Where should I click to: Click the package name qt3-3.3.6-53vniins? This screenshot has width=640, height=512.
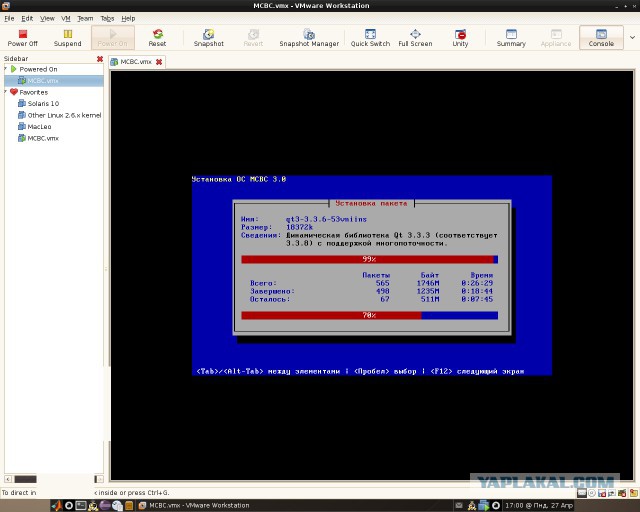[x=326, y=219]
